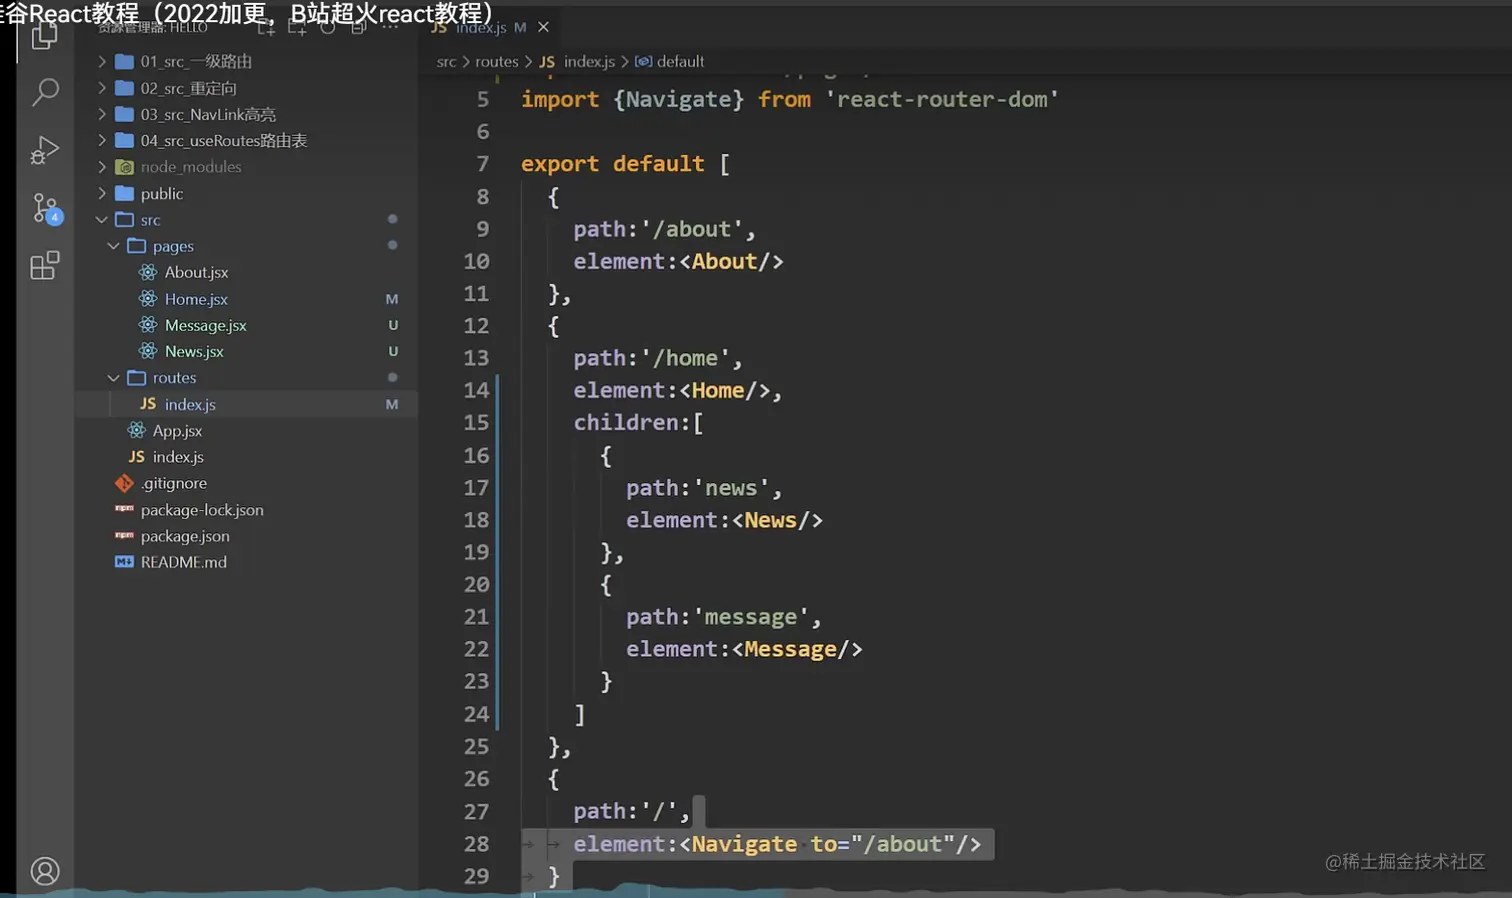Image resolution: width=1512 pixels, height=898 pixels.
Task: Click the routes breadcrumb segment
Action: pos(497,62)
